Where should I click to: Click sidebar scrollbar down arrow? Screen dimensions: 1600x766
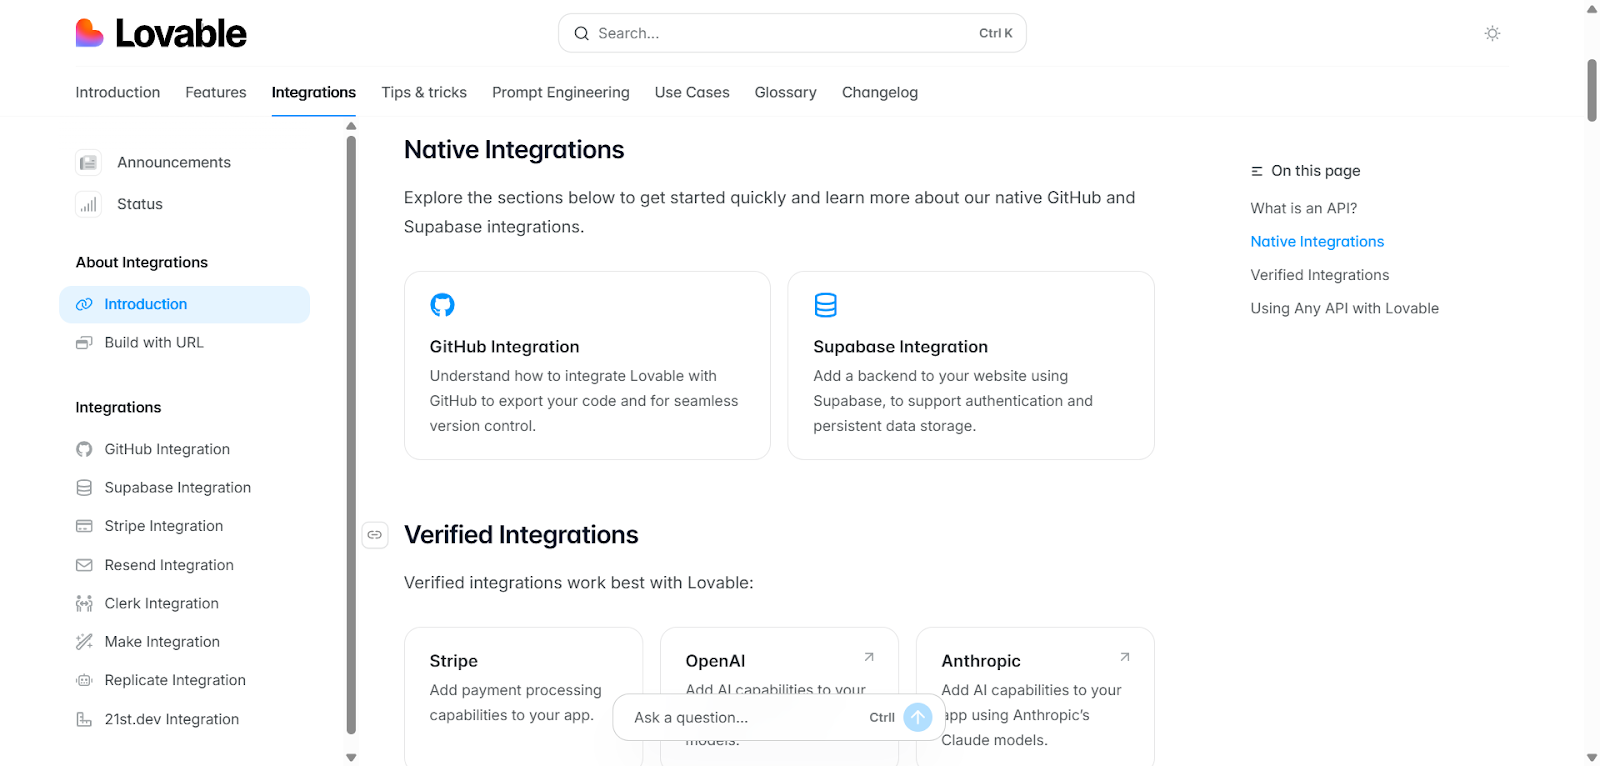[x=351, y=757]
